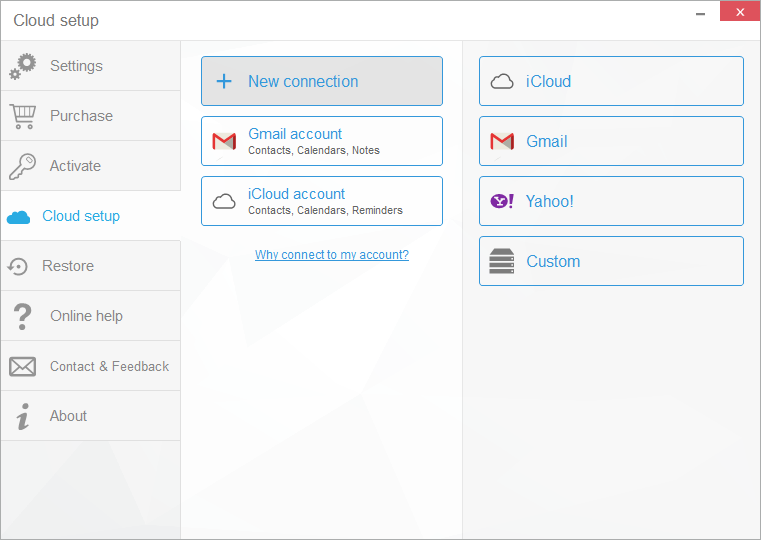Open Online help label
Screen dimensions: 761x540
[86, 316]
